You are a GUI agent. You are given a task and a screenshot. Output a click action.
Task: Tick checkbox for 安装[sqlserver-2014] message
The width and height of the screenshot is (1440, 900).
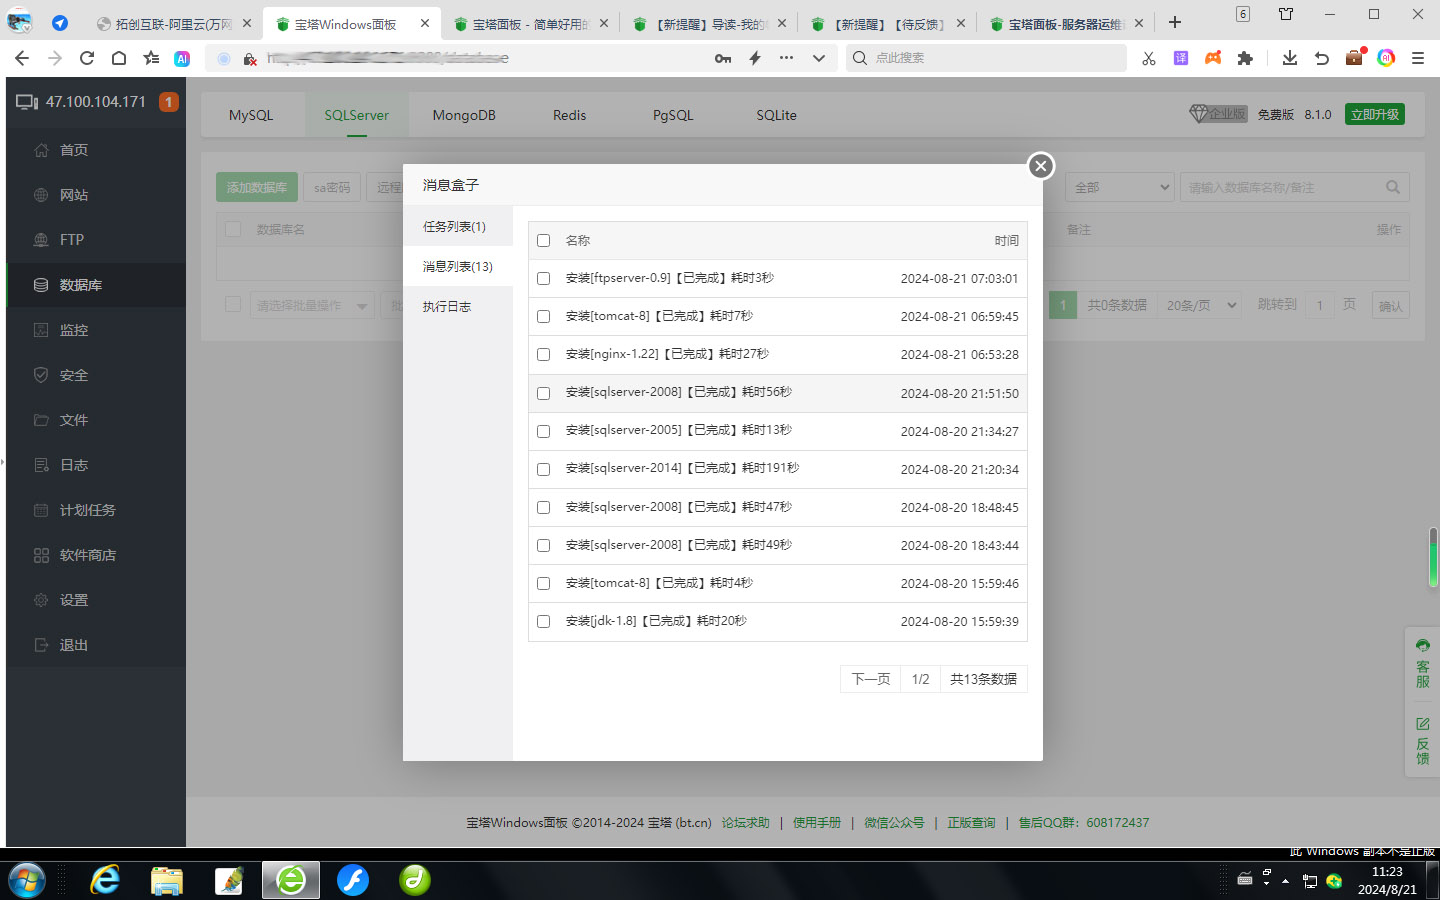tap(544, 469)
